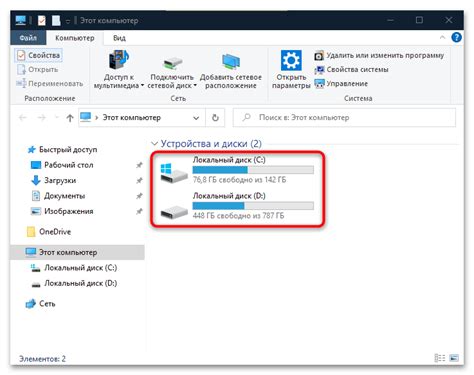The height and width of the screenshot is (375, 474).
Task: Select Удалить или изменить программу
Action: click(x=379, y=55)
